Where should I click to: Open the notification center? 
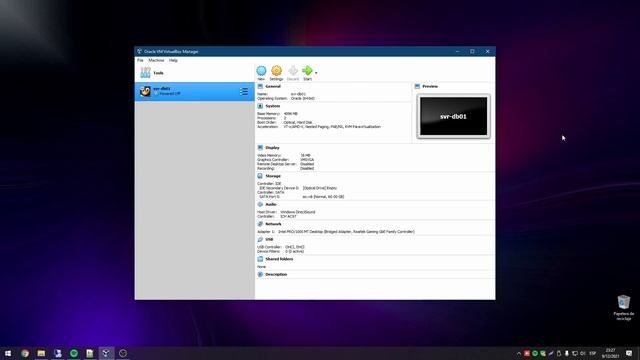629,353
